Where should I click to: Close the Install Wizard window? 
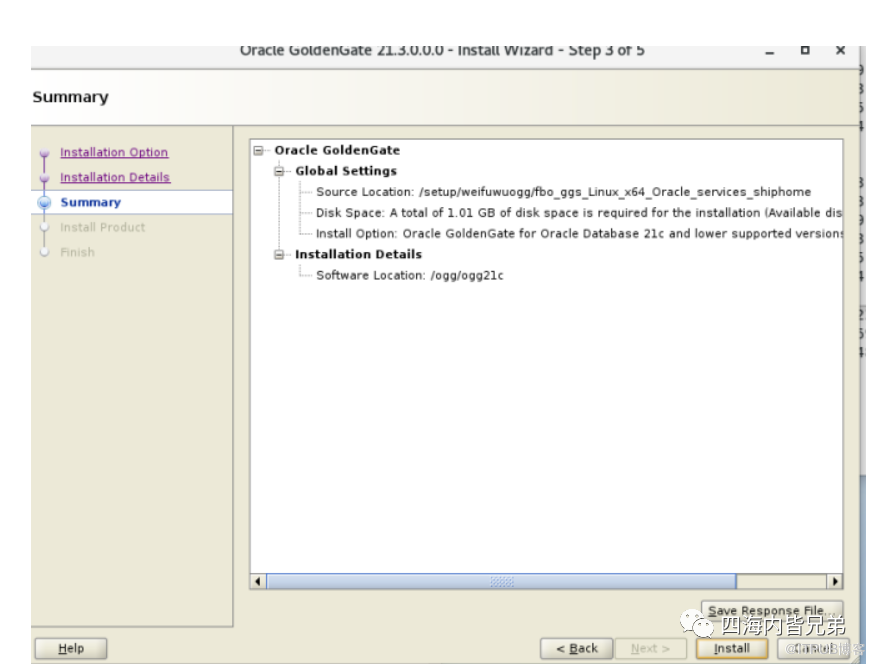(840, 50)
